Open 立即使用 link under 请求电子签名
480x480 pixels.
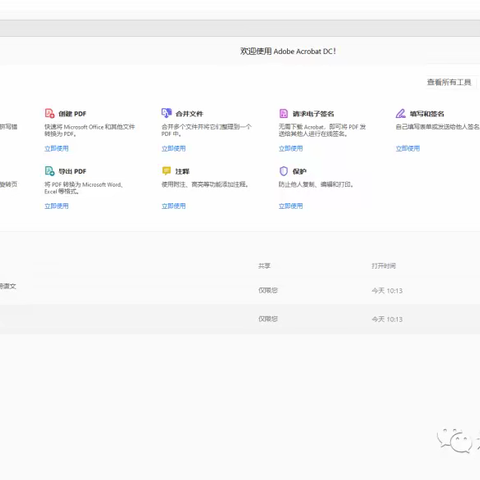click(291, 148)
